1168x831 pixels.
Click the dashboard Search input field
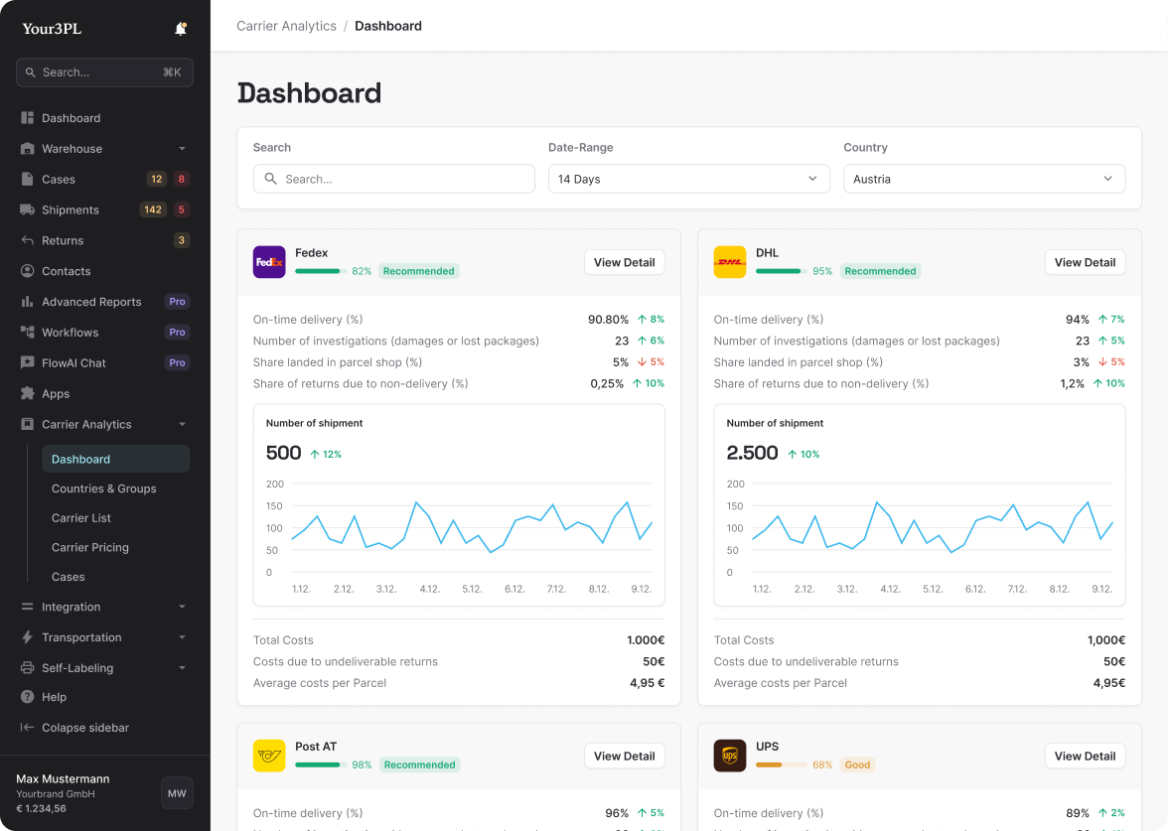[394, 179]
